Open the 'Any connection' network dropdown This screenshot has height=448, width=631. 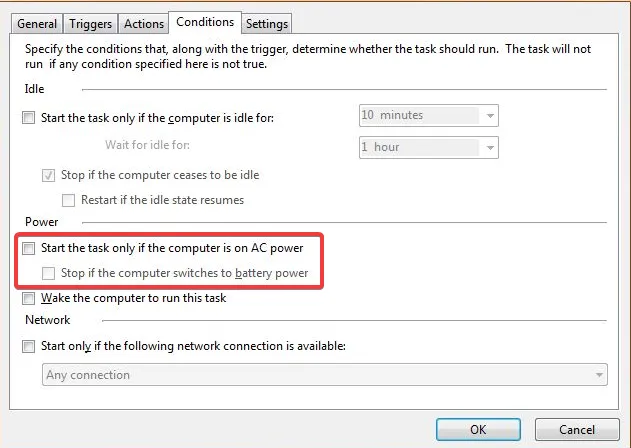pos(598,375)
